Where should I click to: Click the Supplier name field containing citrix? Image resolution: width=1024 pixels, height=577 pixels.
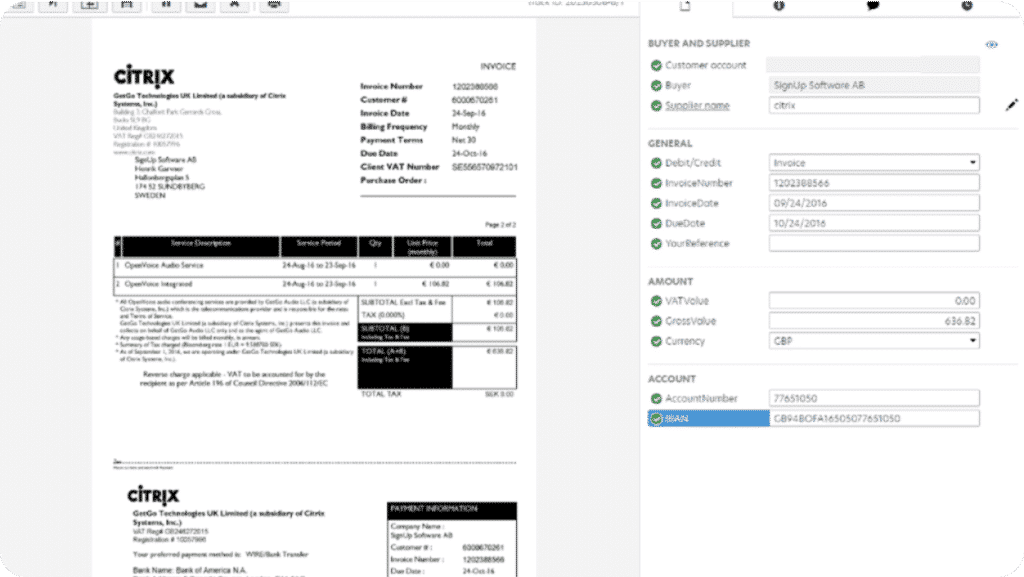(x=874, y=105)
